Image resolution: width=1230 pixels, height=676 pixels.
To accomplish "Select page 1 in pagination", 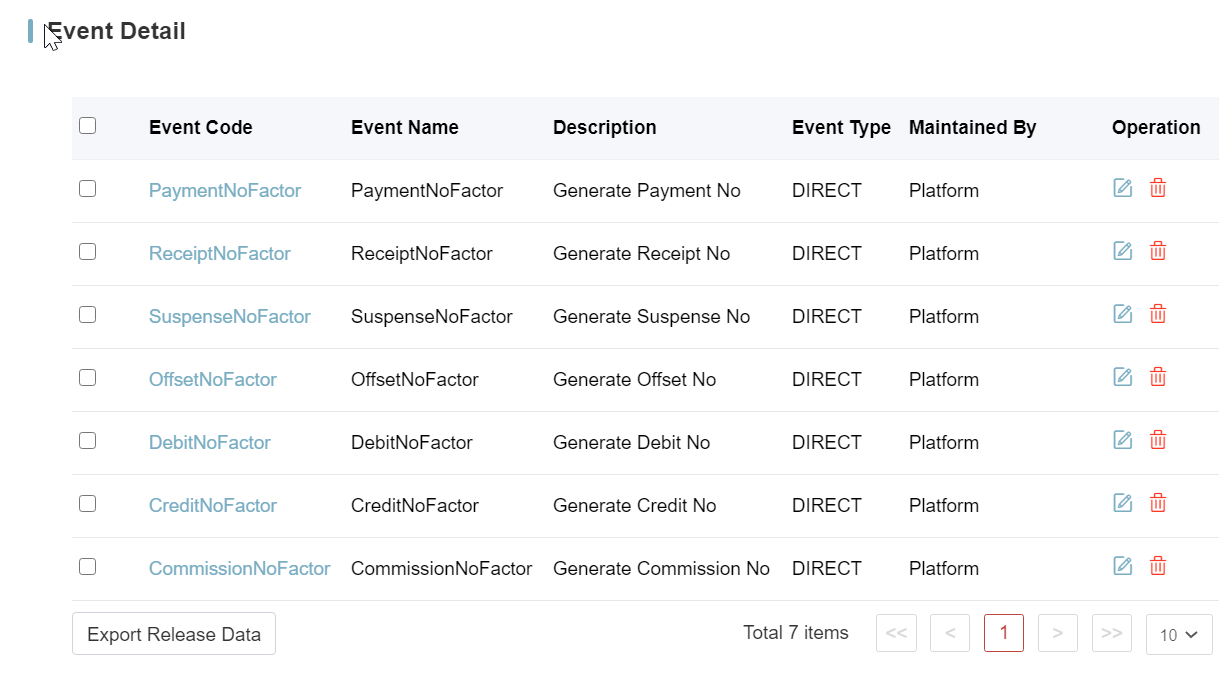I will [1003, 633].
